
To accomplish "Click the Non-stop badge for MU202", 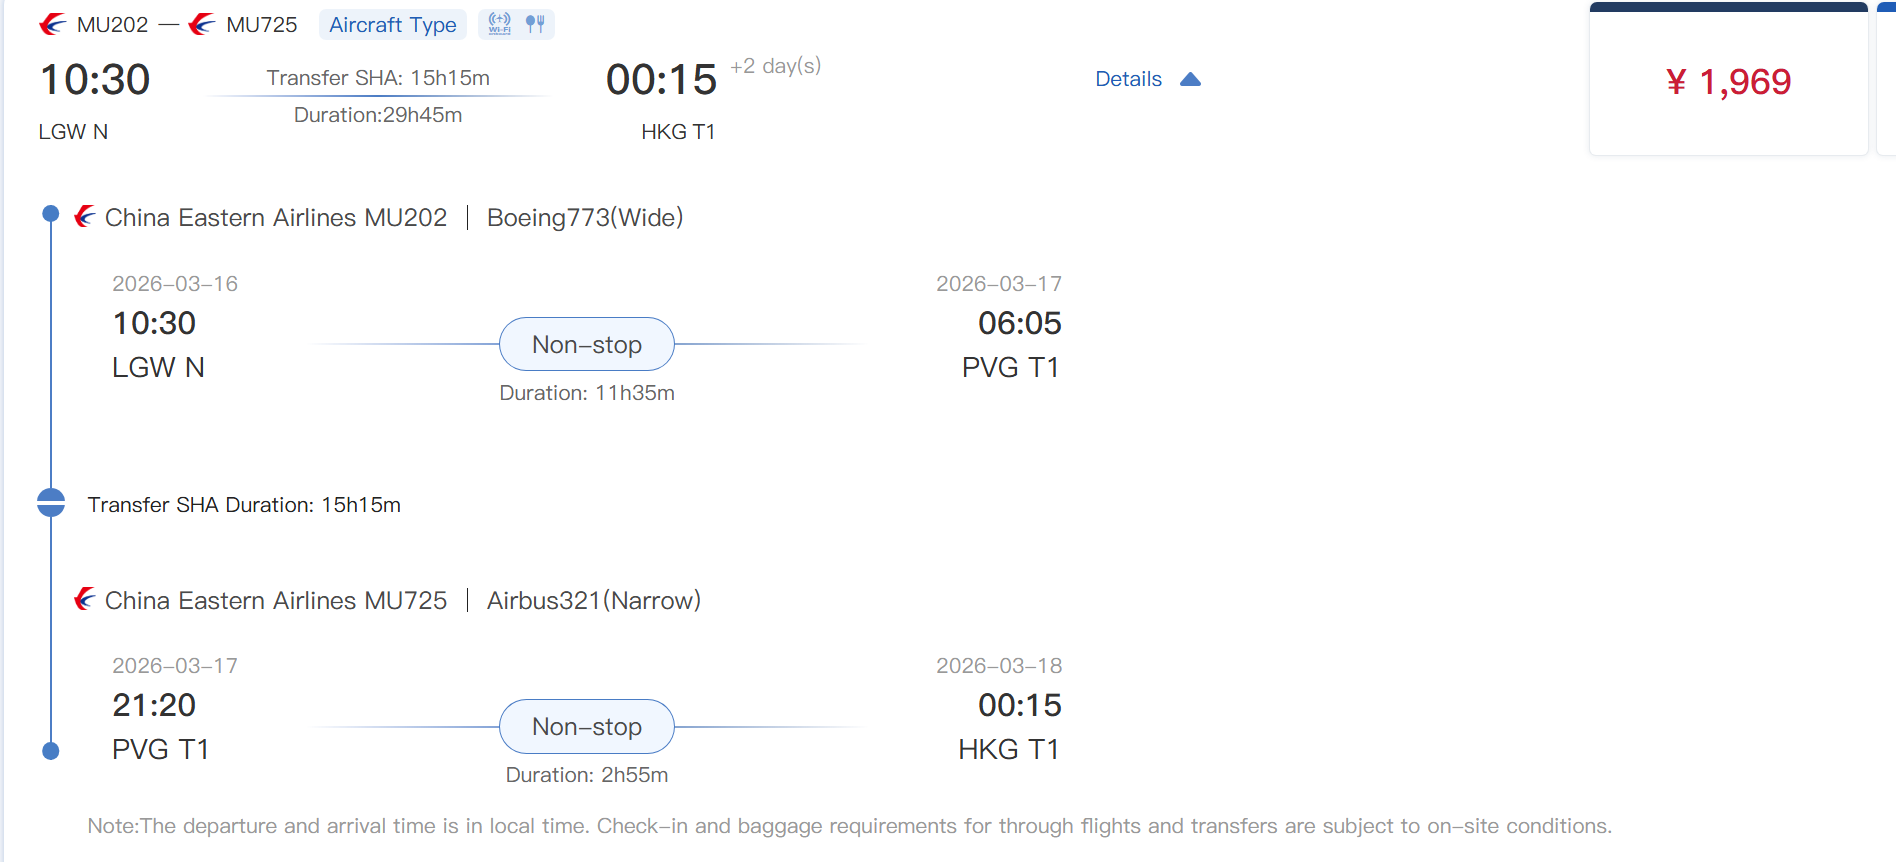I will point(587,345).
